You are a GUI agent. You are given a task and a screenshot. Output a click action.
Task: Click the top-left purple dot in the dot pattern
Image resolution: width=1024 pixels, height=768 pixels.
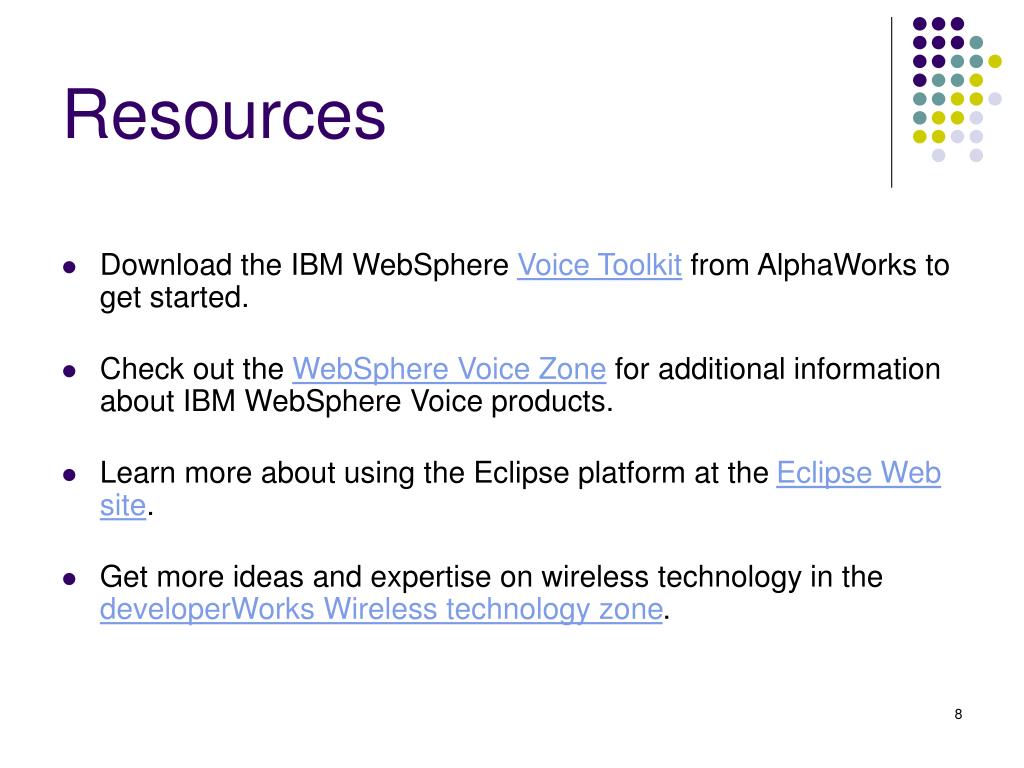click(920, 24)
